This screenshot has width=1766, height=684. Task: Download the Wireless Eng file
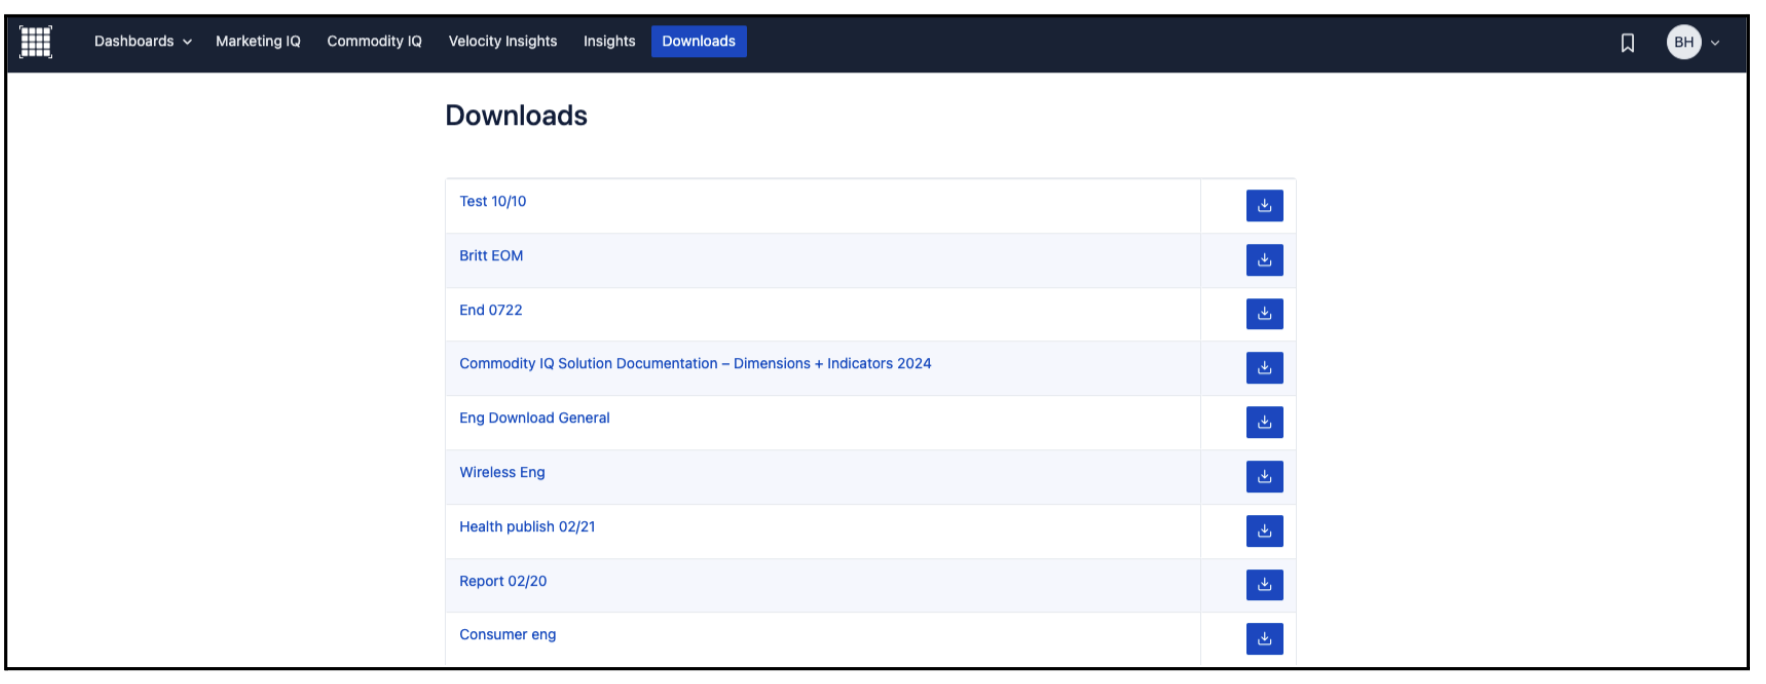[x=1264, y=477]
